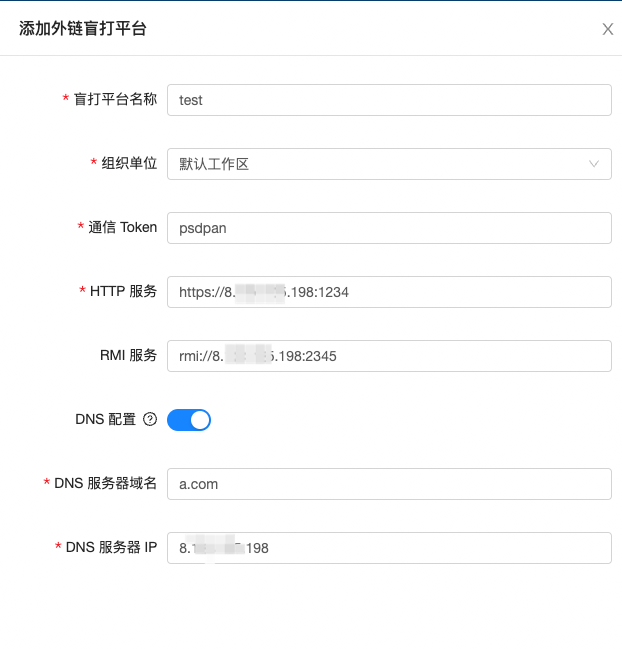Click the DNS 服务器 IP label text

click(x=111, y=547)
